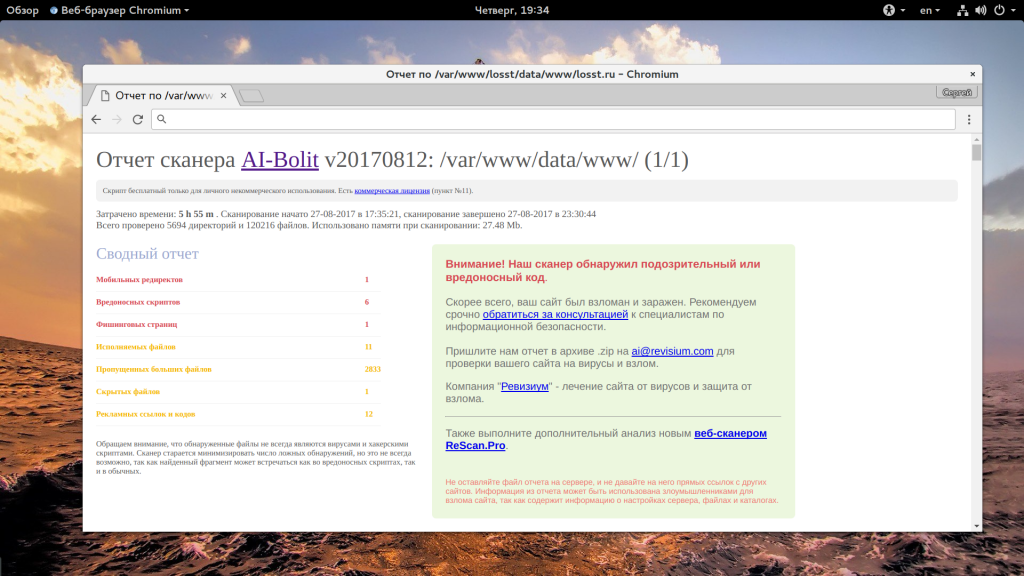Open the accessibility menu in the top panel

tap(888, 10)
